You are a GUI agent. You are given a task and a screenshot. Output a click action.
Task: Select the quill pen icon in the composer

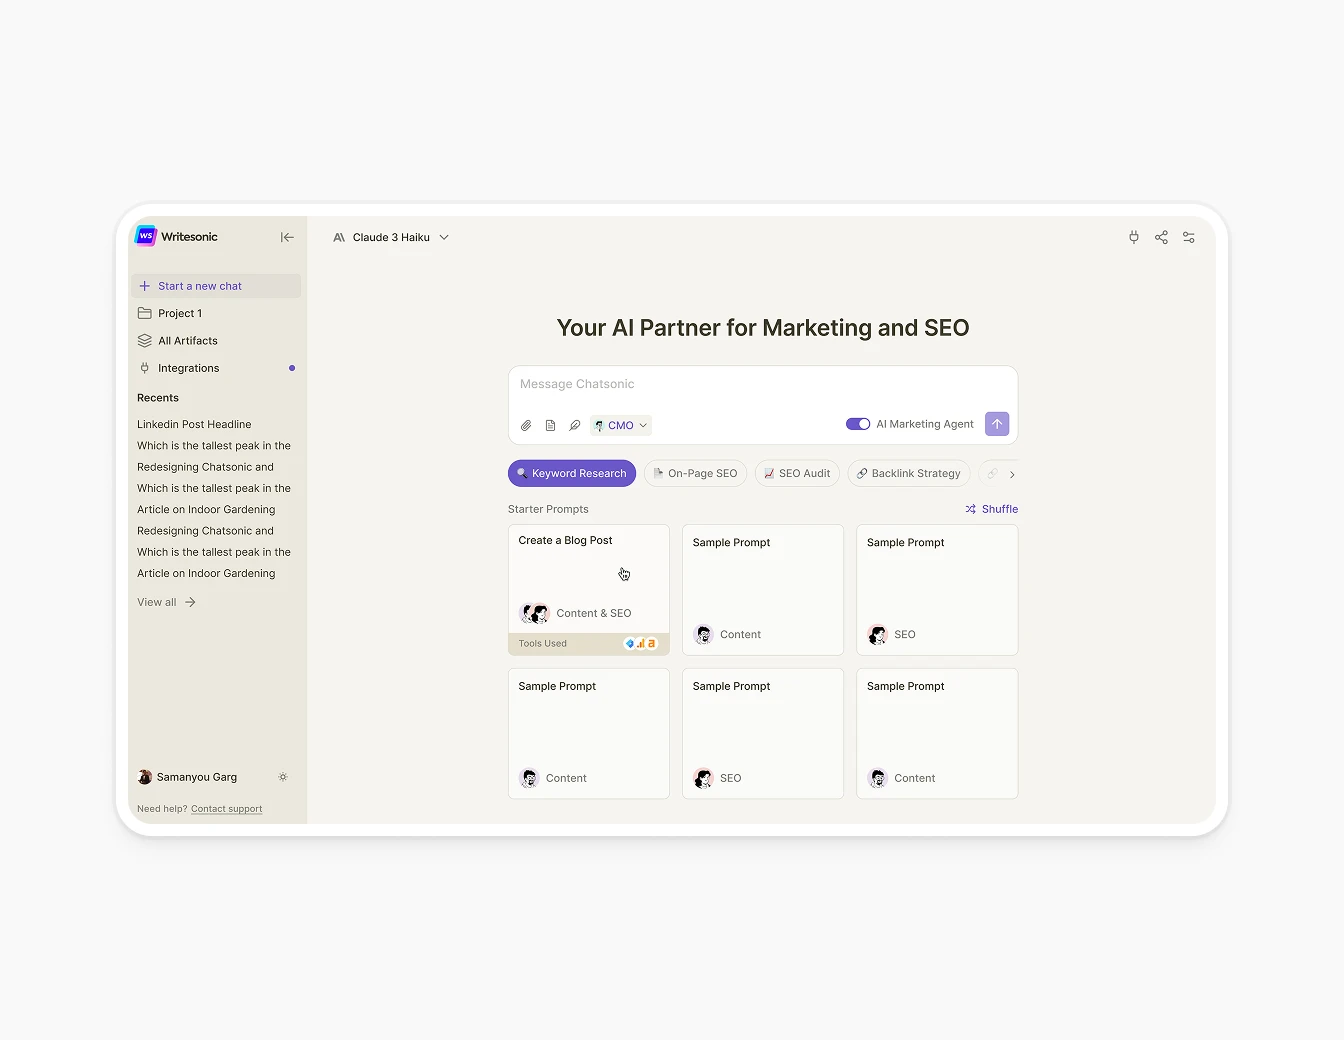pyautogui.click(x=574, y=424)
